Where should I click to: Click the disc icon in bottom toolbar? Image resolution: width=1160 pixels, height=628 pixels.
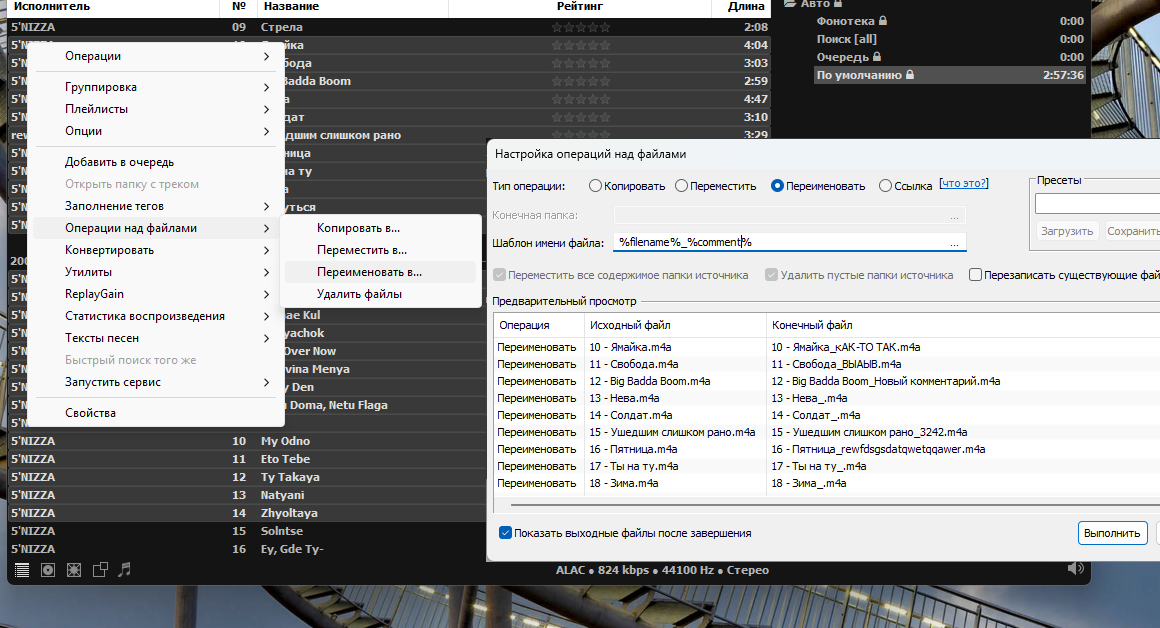pos(47,570)
